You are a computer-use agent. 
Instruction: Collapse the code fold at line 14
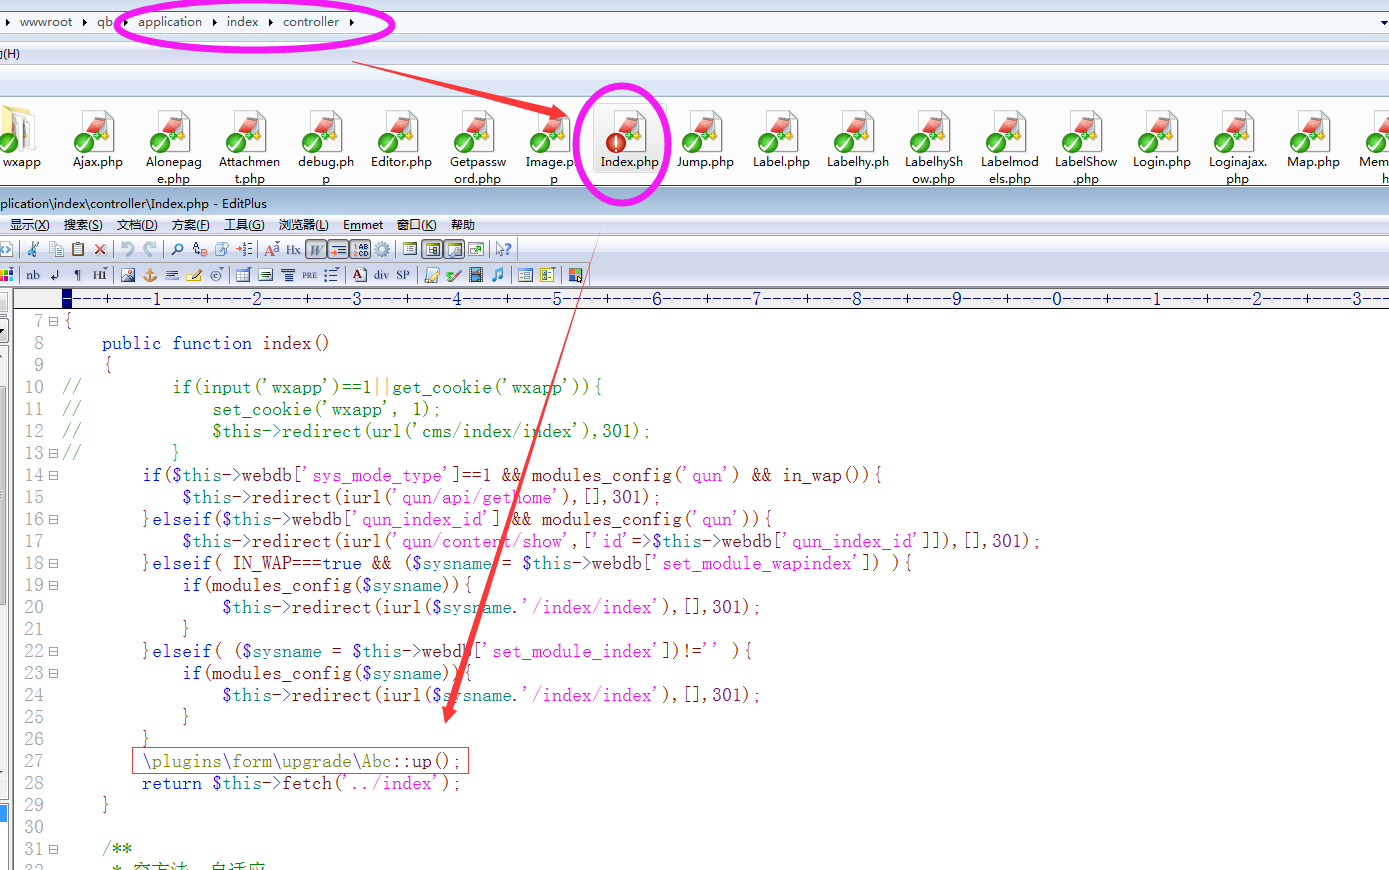54,476
